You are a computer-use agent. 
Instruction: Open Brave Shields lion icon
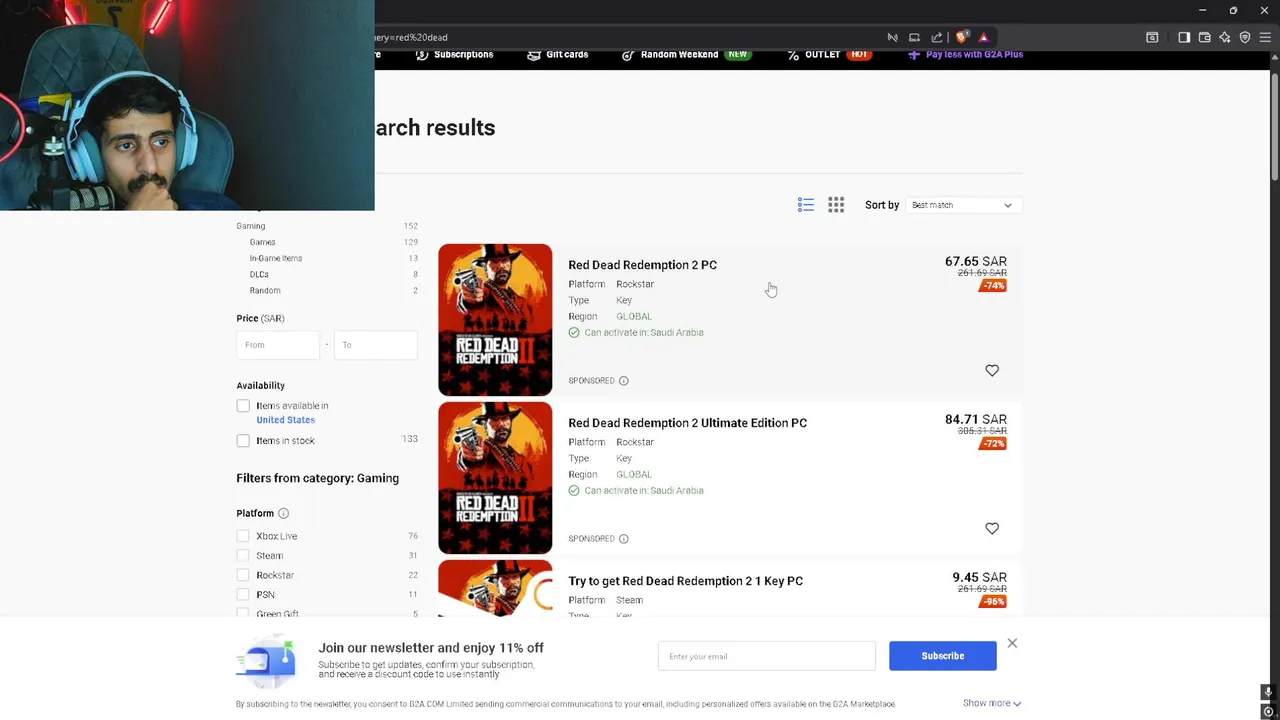point(962,38)
